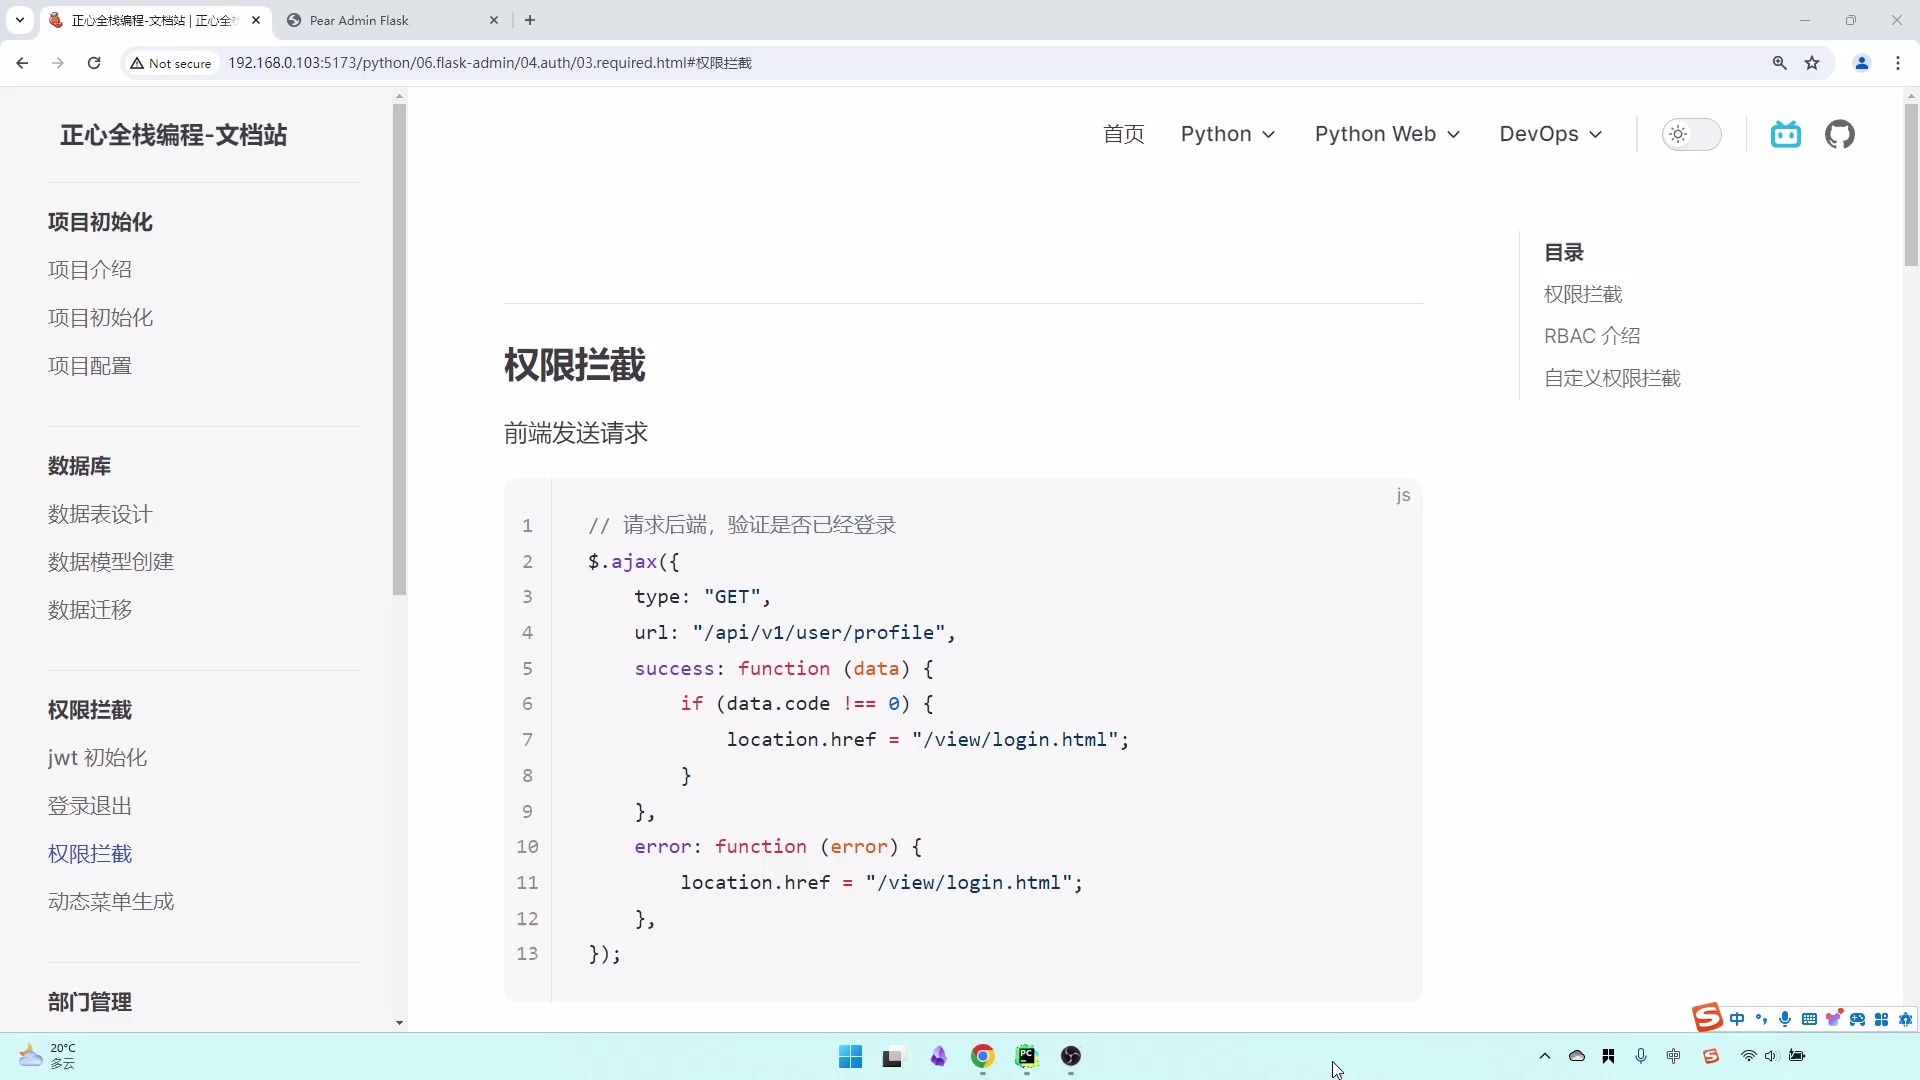The height and width of the screenshot is (1080, 1920).
Task: Click the Sogou input method logo
Action: pyautogui.click(x=1708, y=1017)
